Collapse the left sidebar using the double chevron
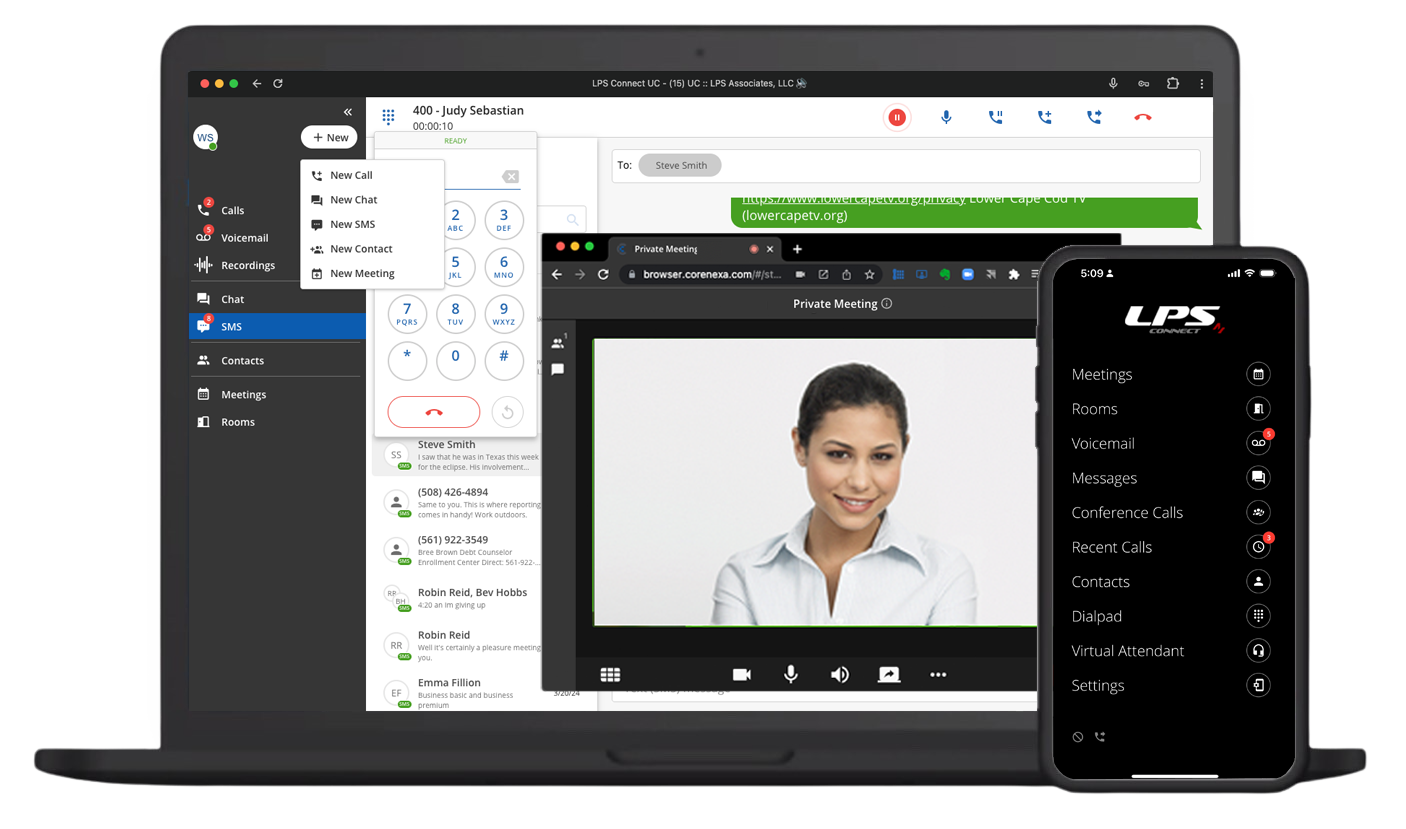 (x=348, y=112)
